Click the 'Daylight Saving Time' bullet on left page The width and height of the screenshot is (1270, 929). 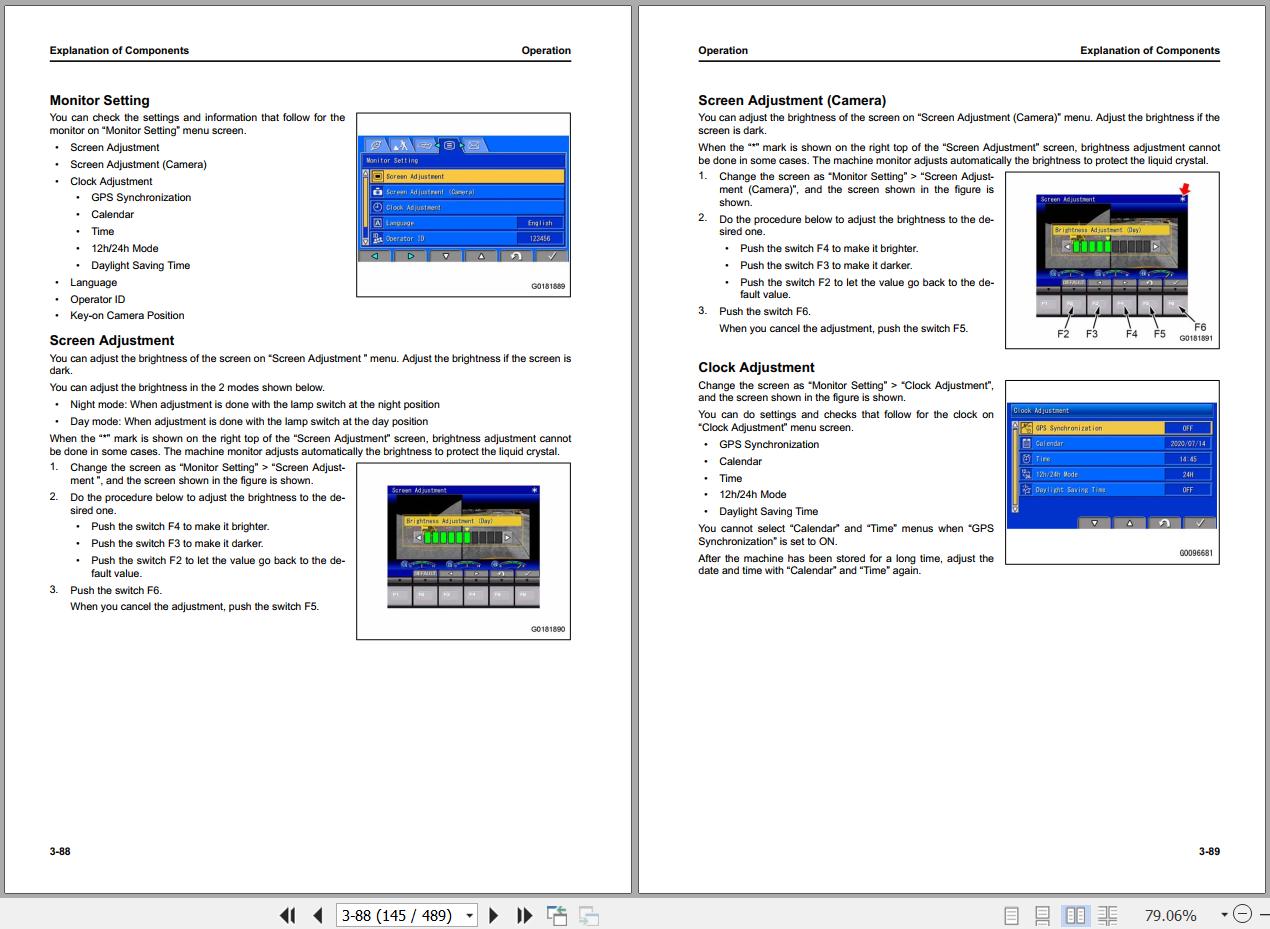[x=140, y=265]
